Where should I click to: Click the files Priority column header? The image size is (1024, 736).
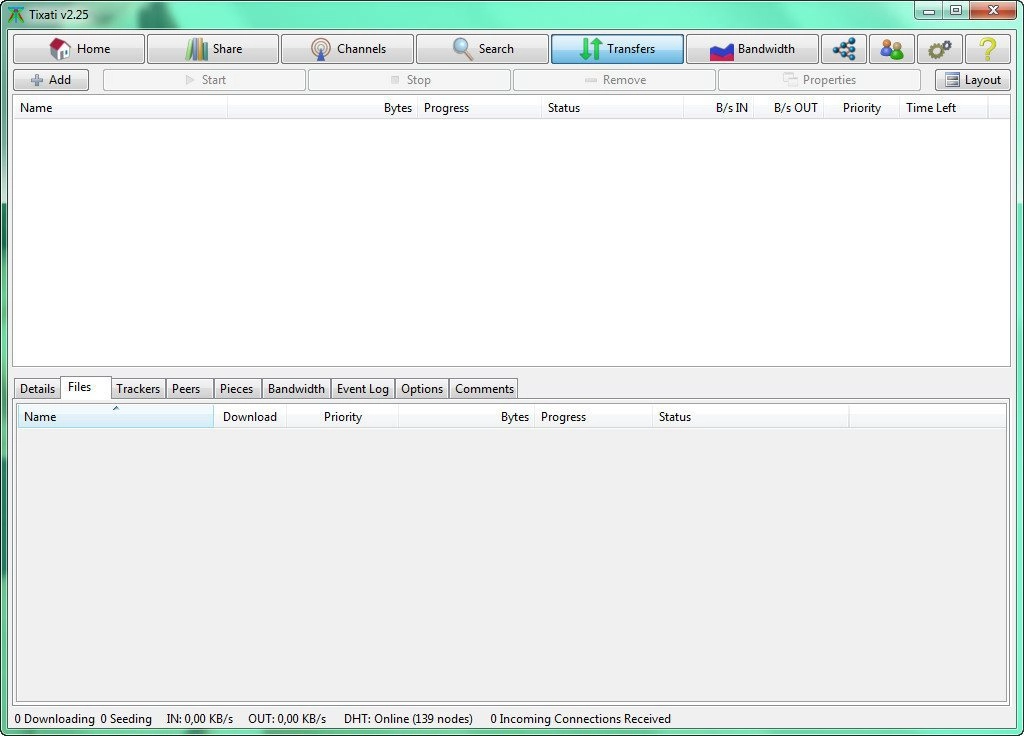(342, 417)
